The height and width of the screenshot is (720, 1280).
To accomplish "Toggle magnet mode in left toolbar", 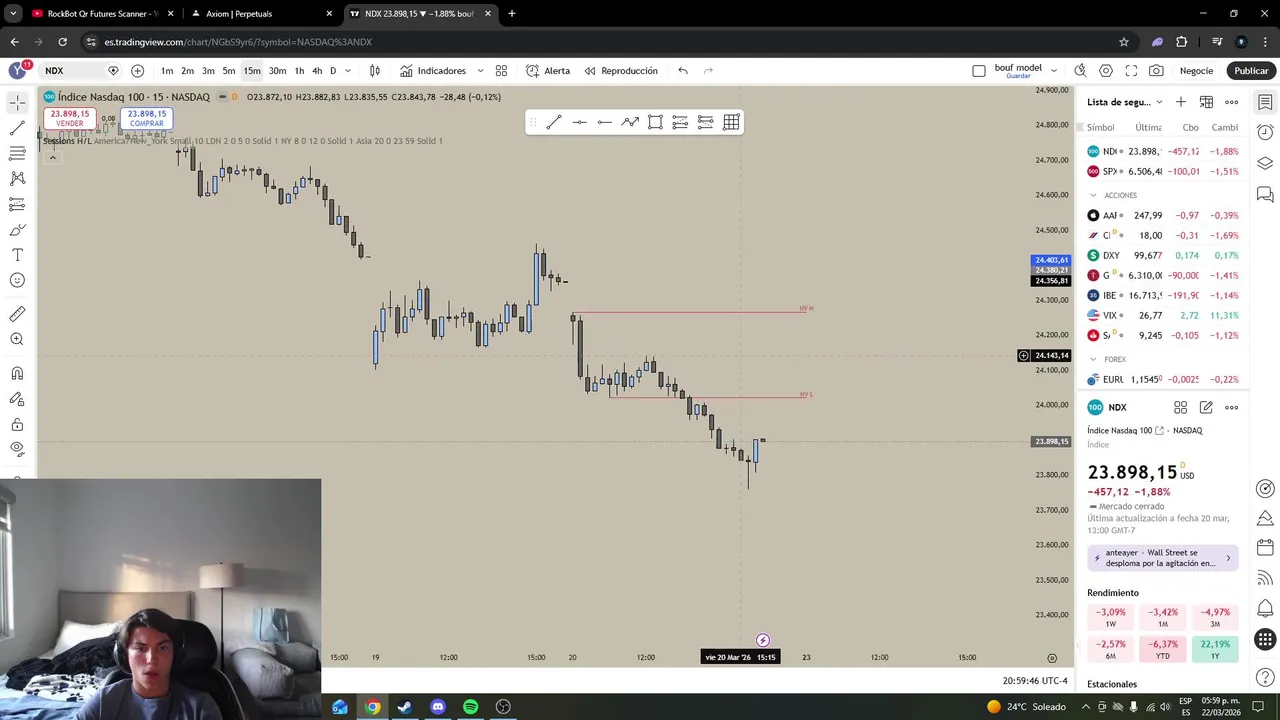I will [x=17, y=374].
